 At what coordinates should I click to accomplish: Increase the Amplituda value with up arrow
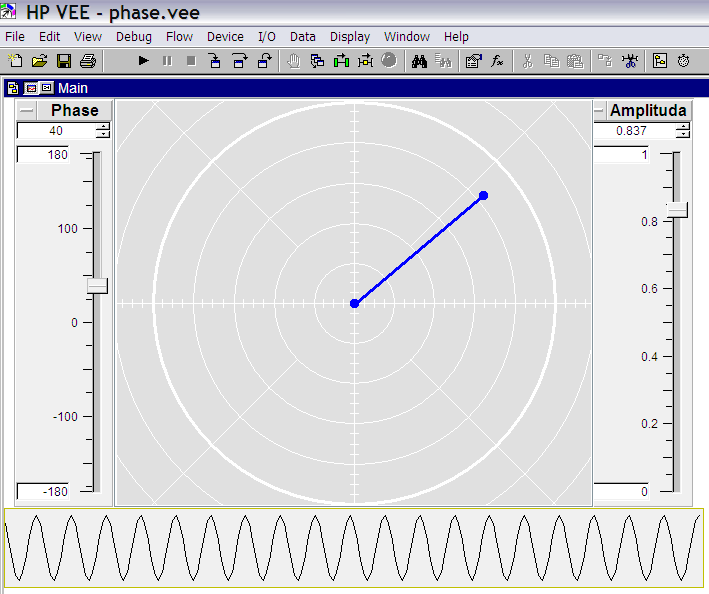click(x=683, y=127)
